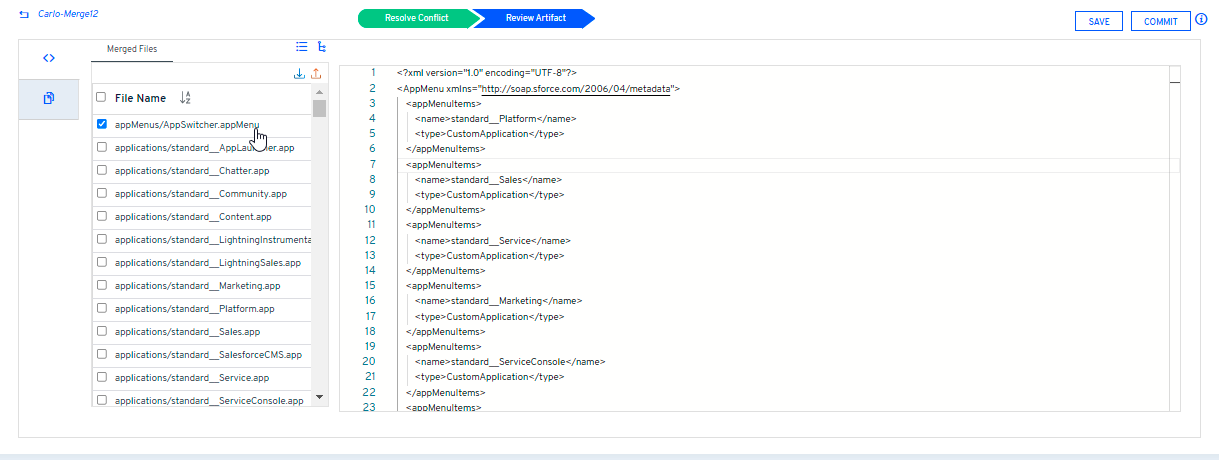Sort files by name A-Z icon
Image resolution: width=1219 pixels, height=460 pixels.
185,98
